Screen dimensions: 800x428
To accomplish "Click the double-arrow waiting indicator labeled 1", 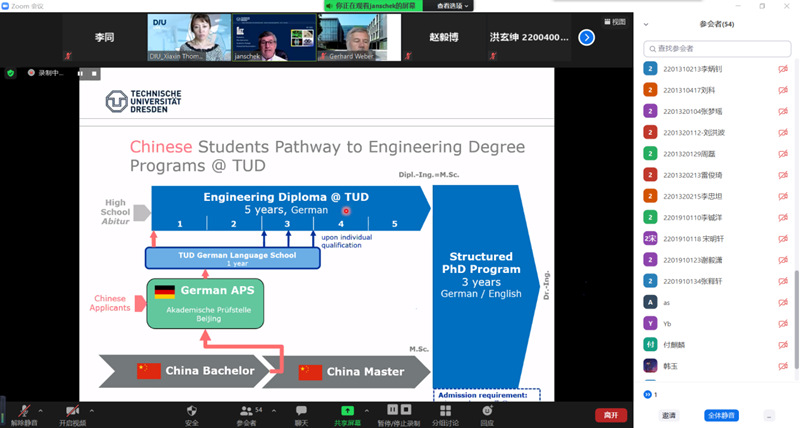I will [x=648, y=394].
